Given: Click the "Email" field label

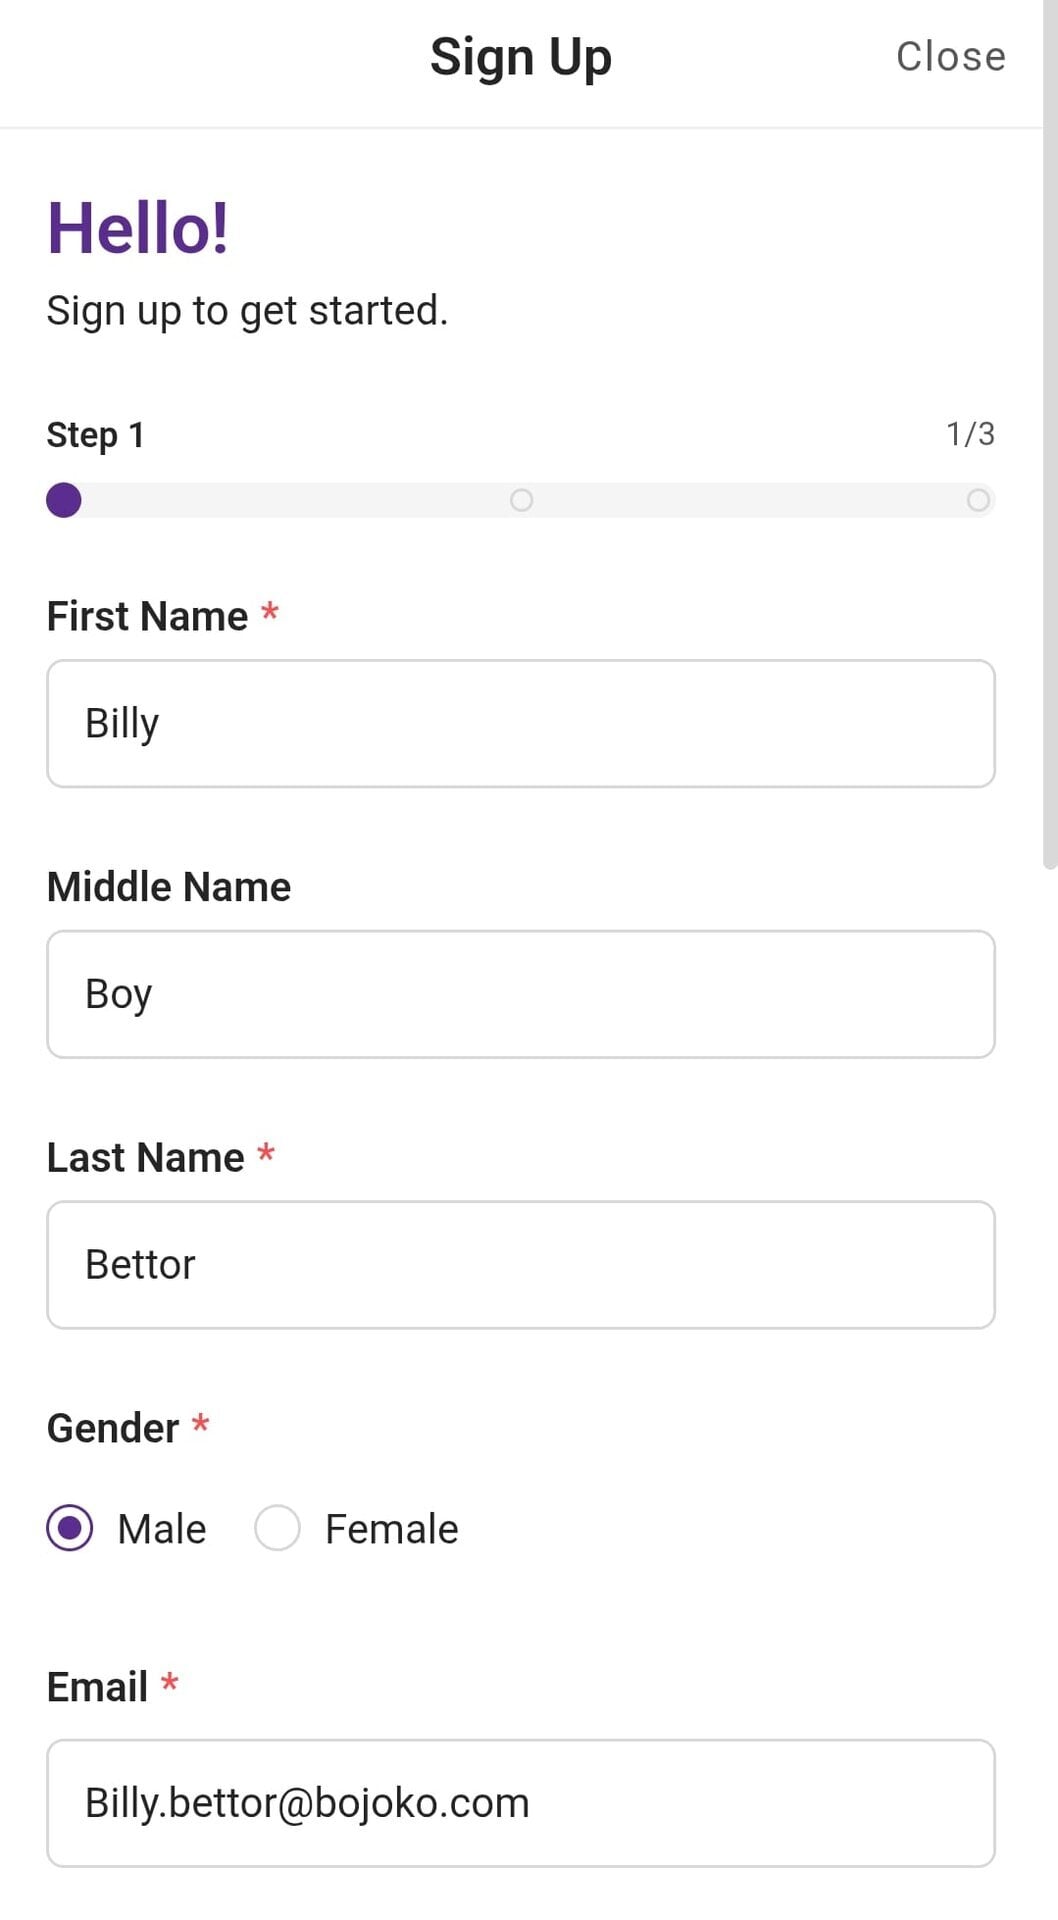Looking at the screenshot, I should tap(97, 1687).
